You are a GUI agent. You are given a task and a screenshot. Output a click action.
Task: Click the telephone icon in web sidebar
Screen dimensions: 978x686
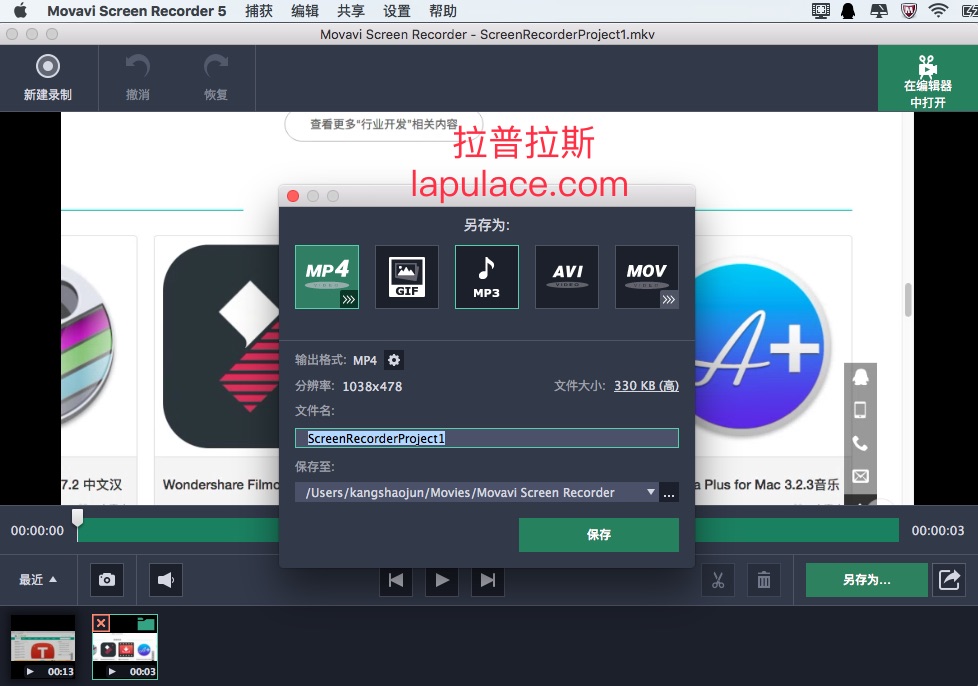[x=860, y=443]
